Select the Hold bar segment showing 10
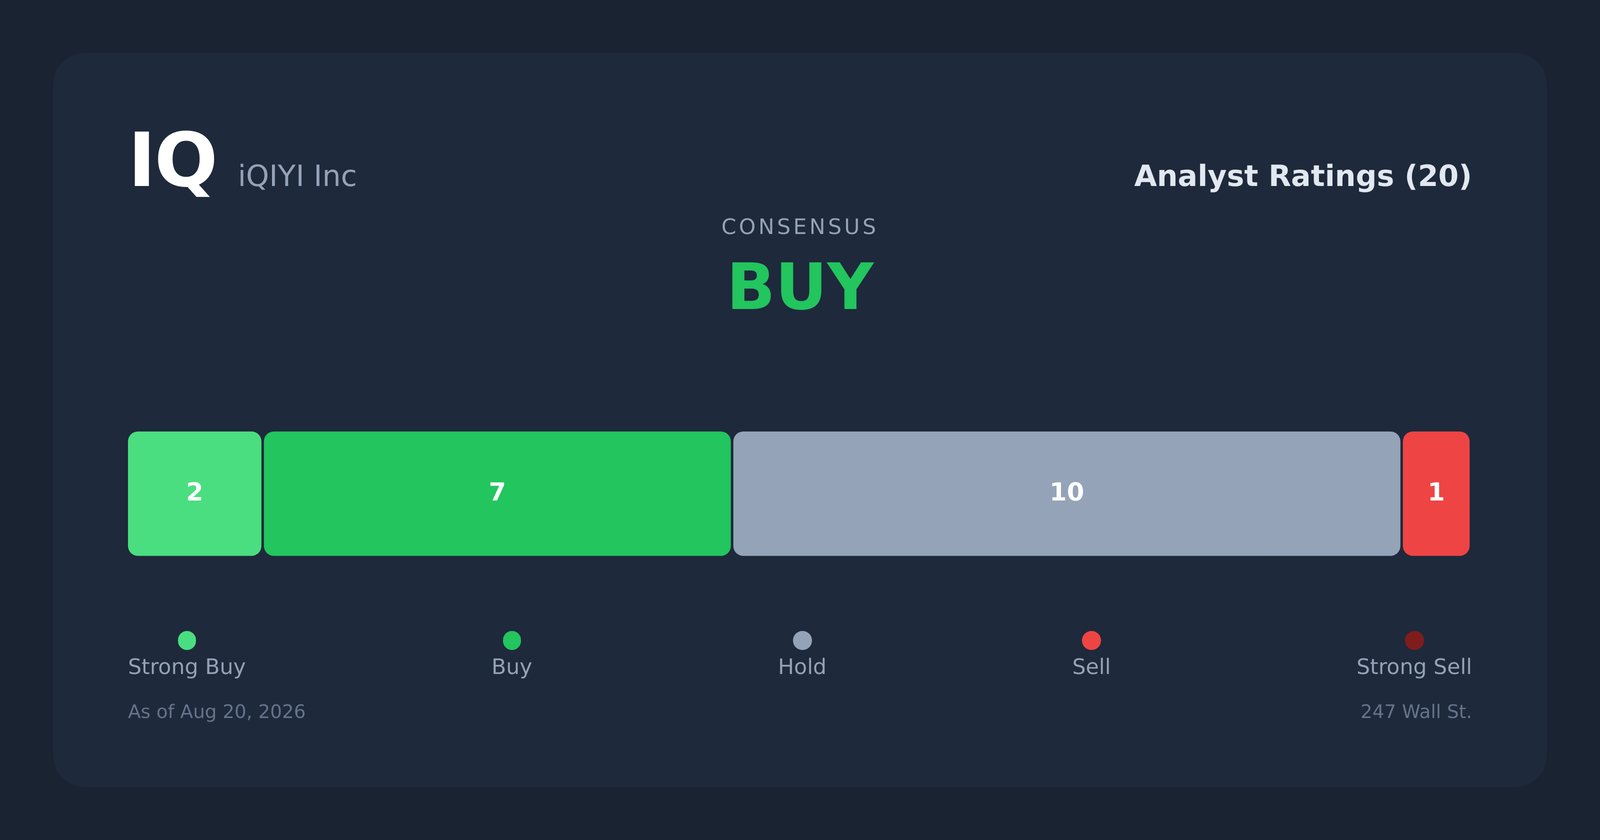Viewport: 1600px width, 840px height. point(1066,494)
